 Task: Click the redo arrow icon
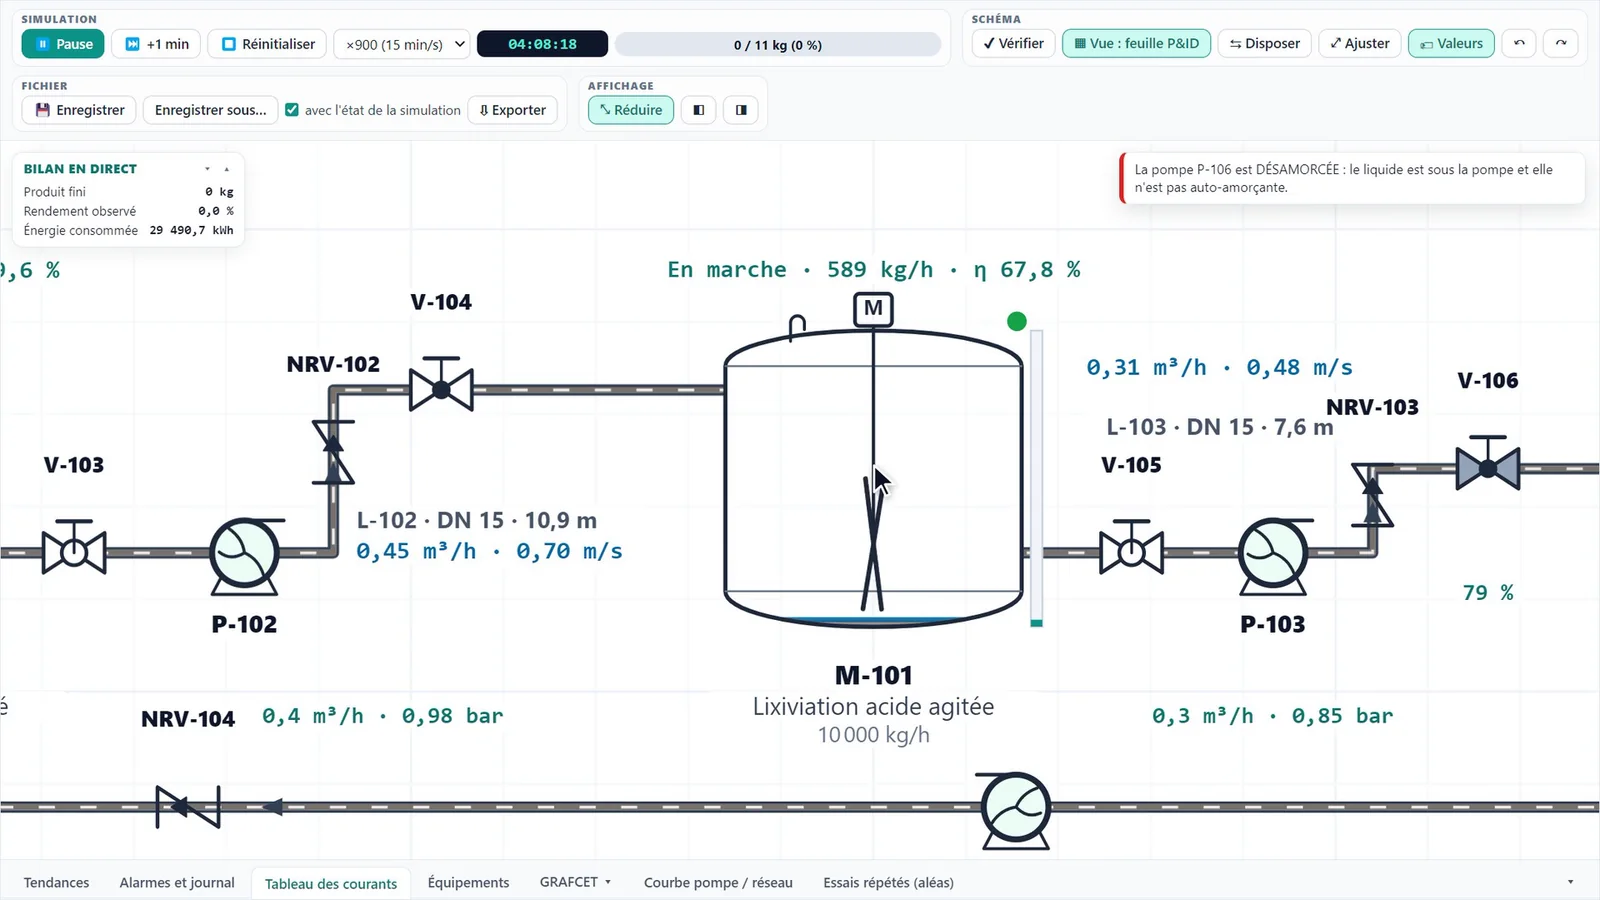[1561, 43]
